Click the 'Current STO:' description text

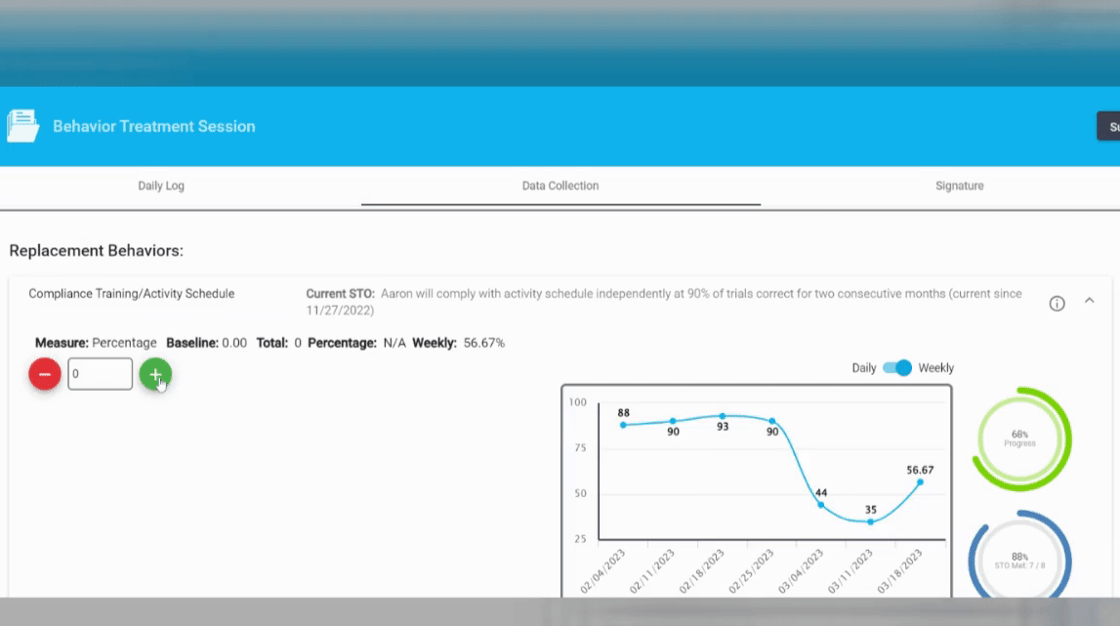tap(664, 302)
